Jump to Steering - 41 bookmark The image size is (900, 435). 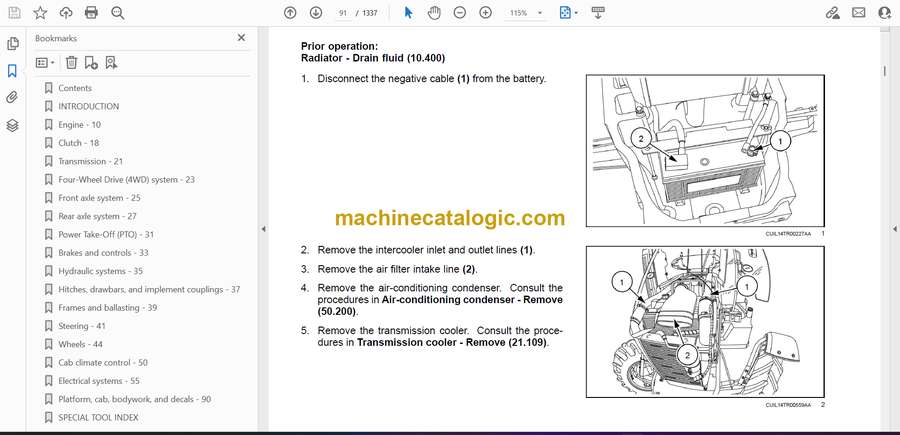82,326
